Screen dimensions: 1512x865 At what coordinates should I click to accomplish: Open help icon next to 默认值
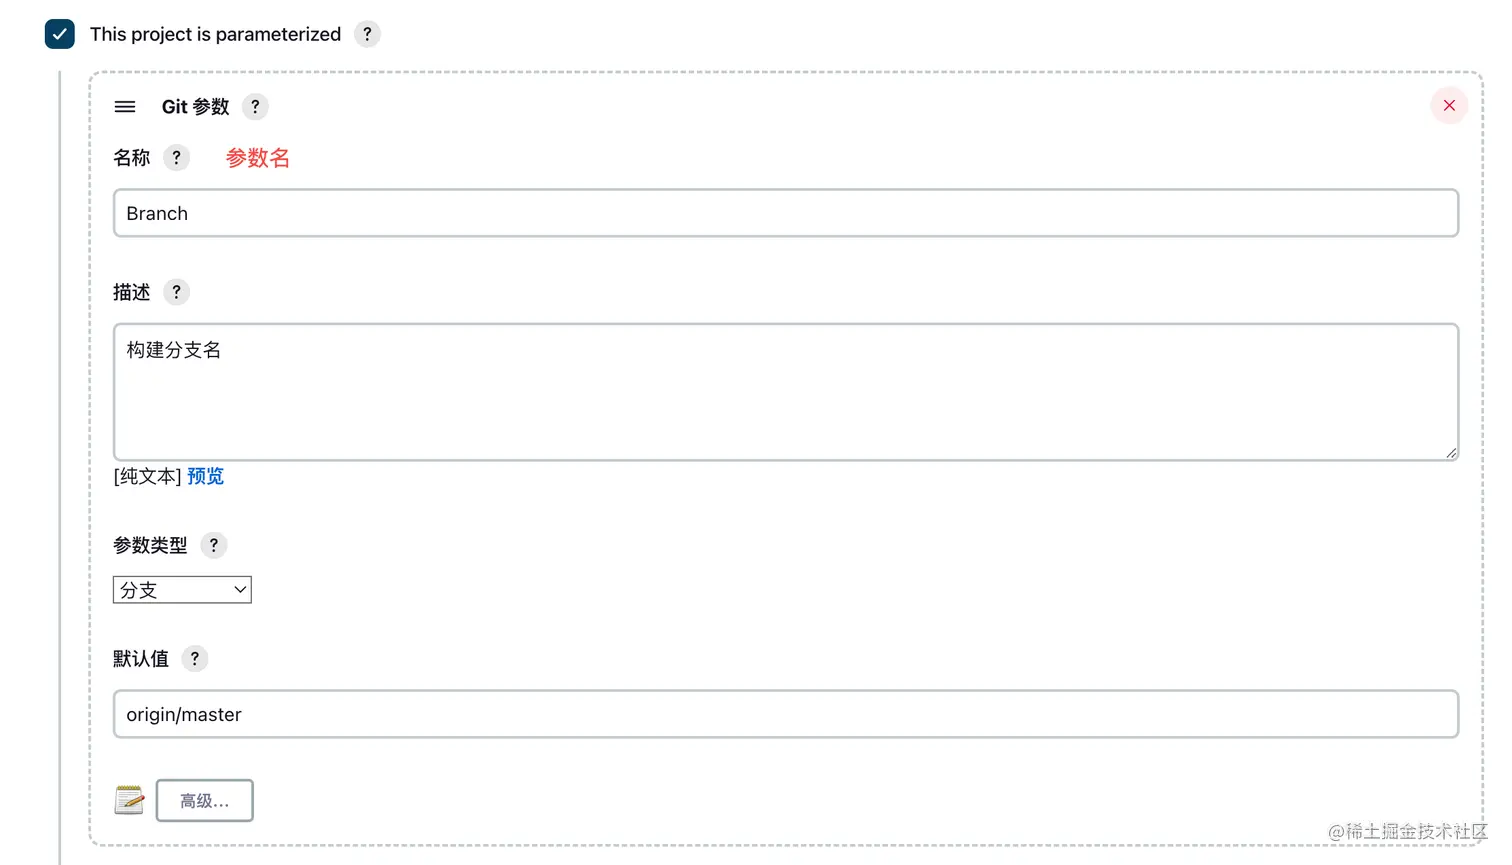click(x=195, y=659)
